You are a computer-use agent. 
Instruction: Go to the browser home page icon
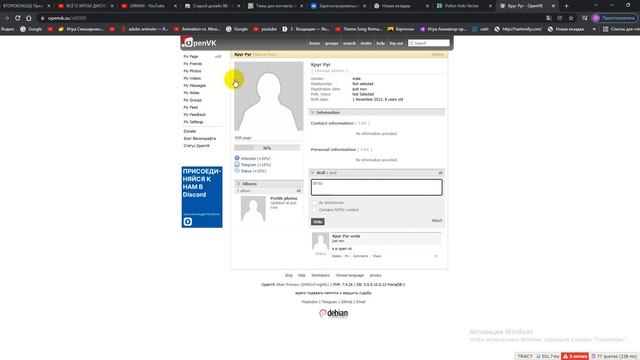click(29, 18)
